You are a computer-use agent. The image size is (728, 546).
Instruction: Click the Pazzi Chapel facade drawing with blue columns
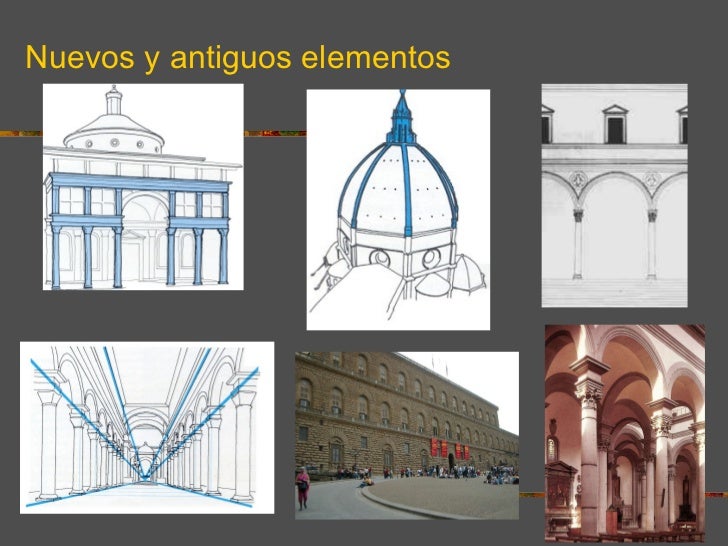click(143, 187)
